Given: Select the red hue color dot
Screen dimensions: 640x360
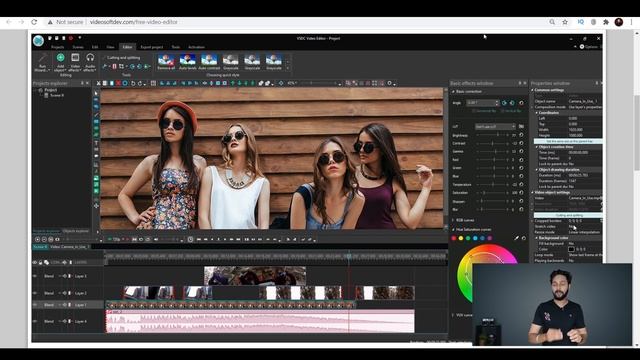Looking at the screenshot, I should (x=454, y=238).
